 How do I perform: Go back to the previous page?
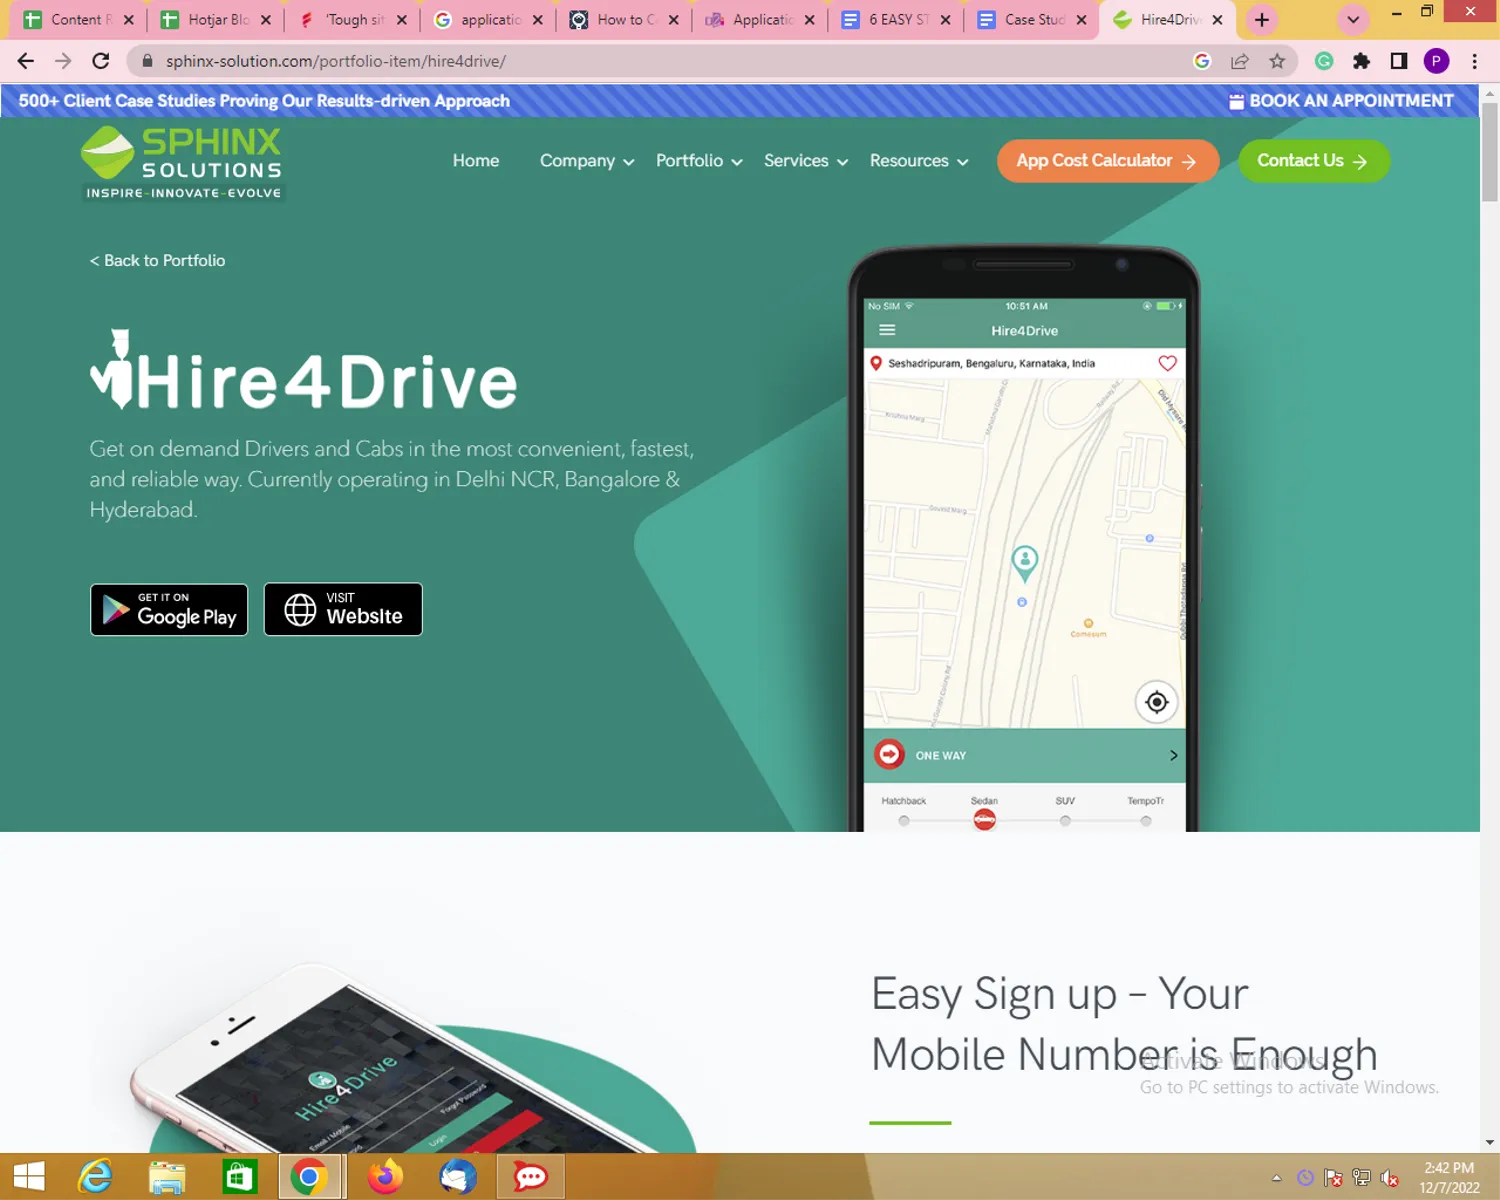pyautogui.click(x=26, y=61)
